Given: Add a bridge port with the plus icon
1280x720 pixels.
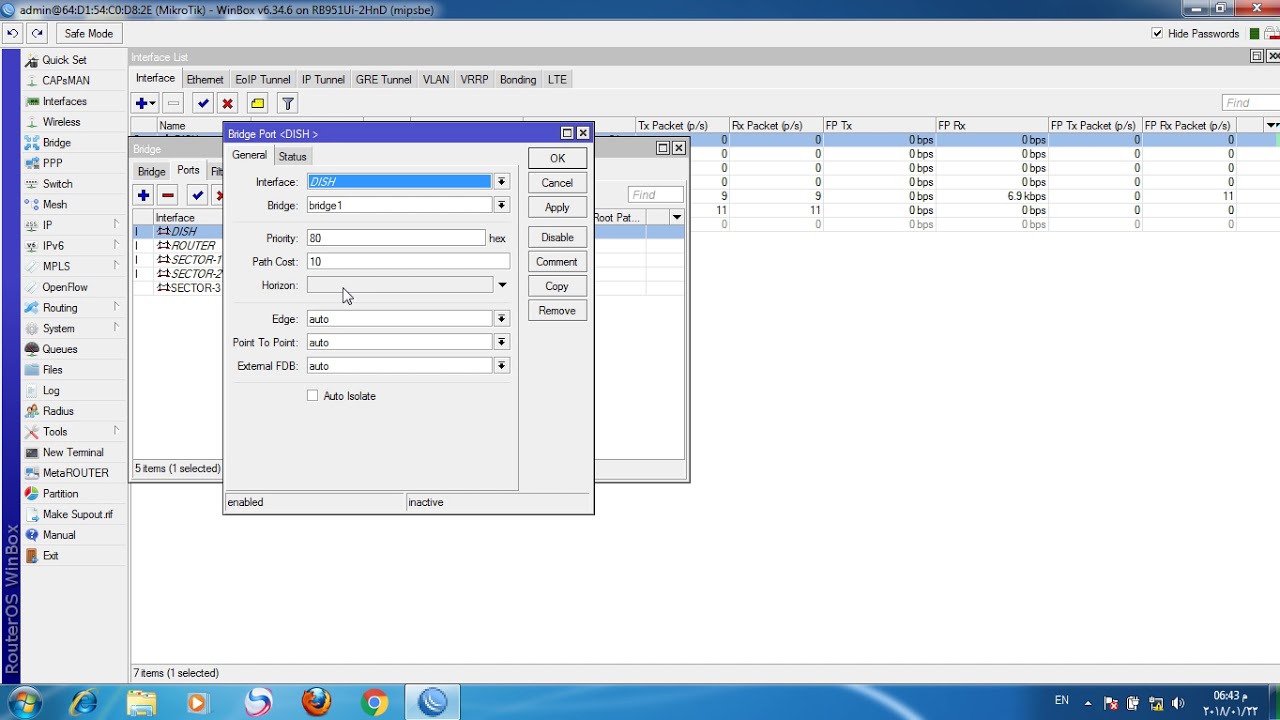Looking at the screenshot, I should point(144,196).
